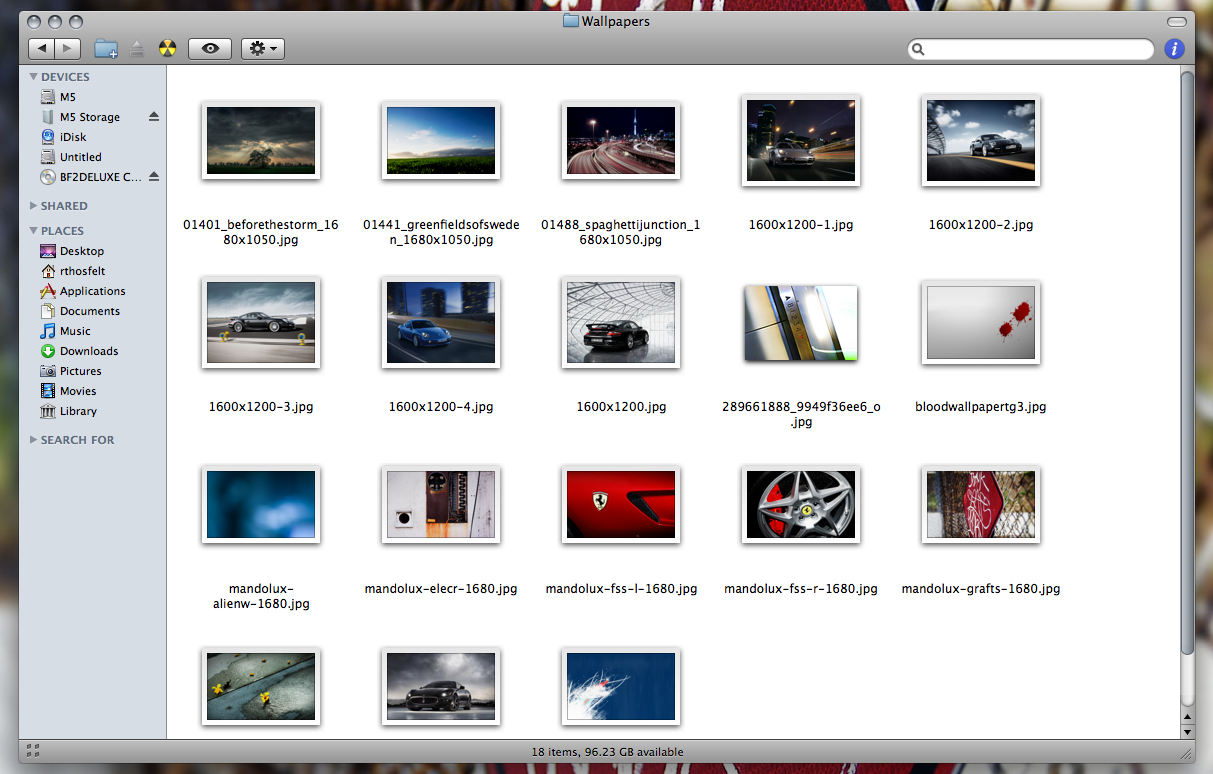Click the Wallpapers folder title icon
The height and width of the screenshot is (774, 1213).
coord(571,21)
